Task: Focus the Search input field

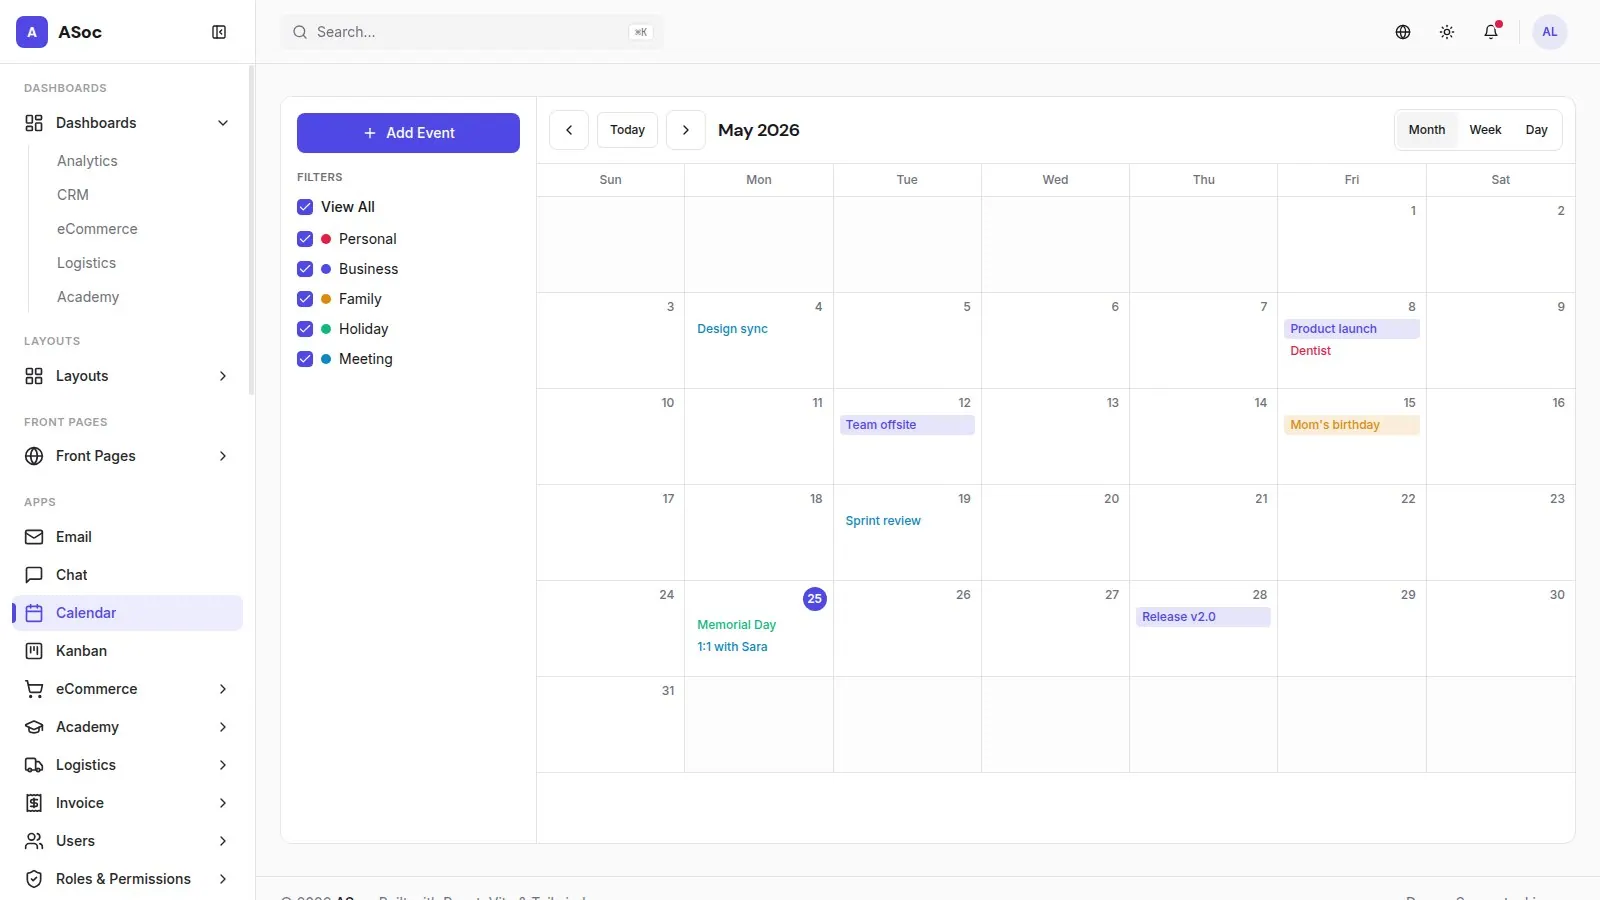Action: pos(472,32)
